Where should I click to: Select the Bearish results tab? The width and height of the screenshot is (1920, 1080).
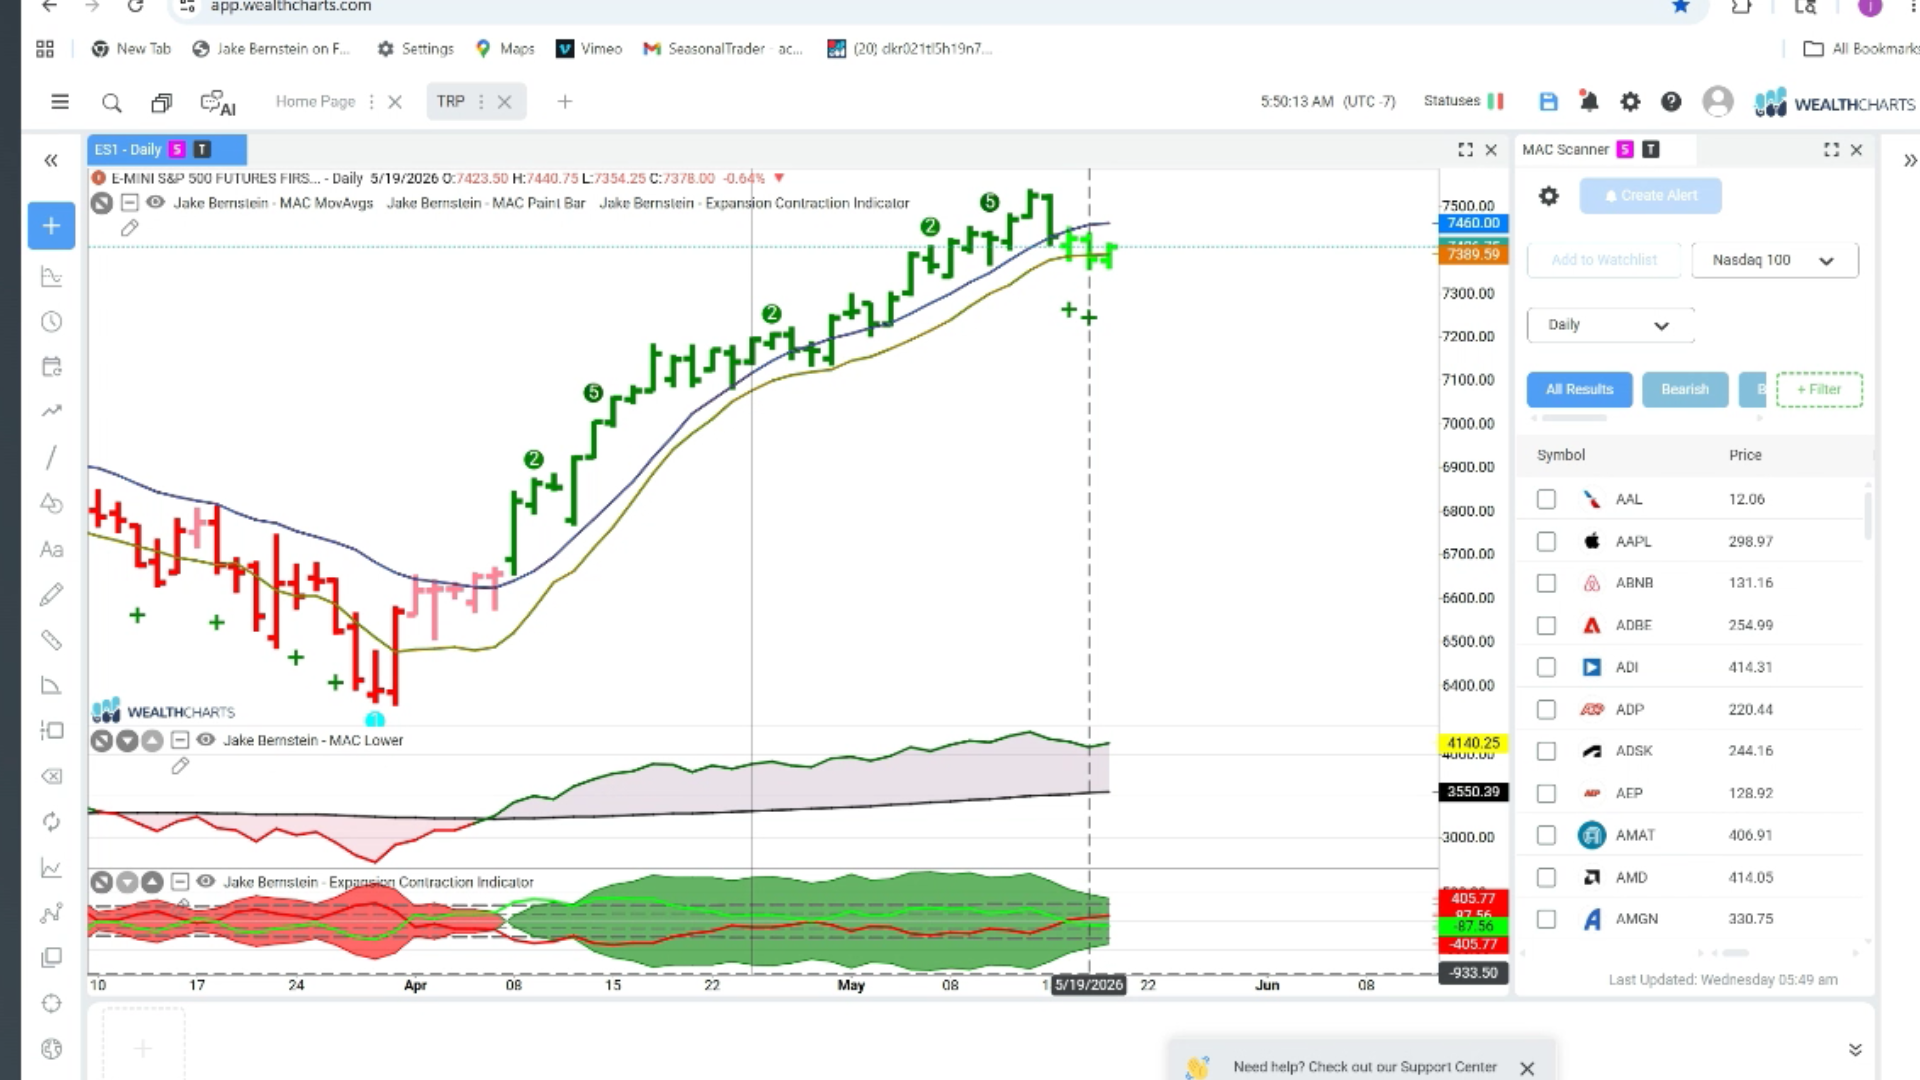1685,389
